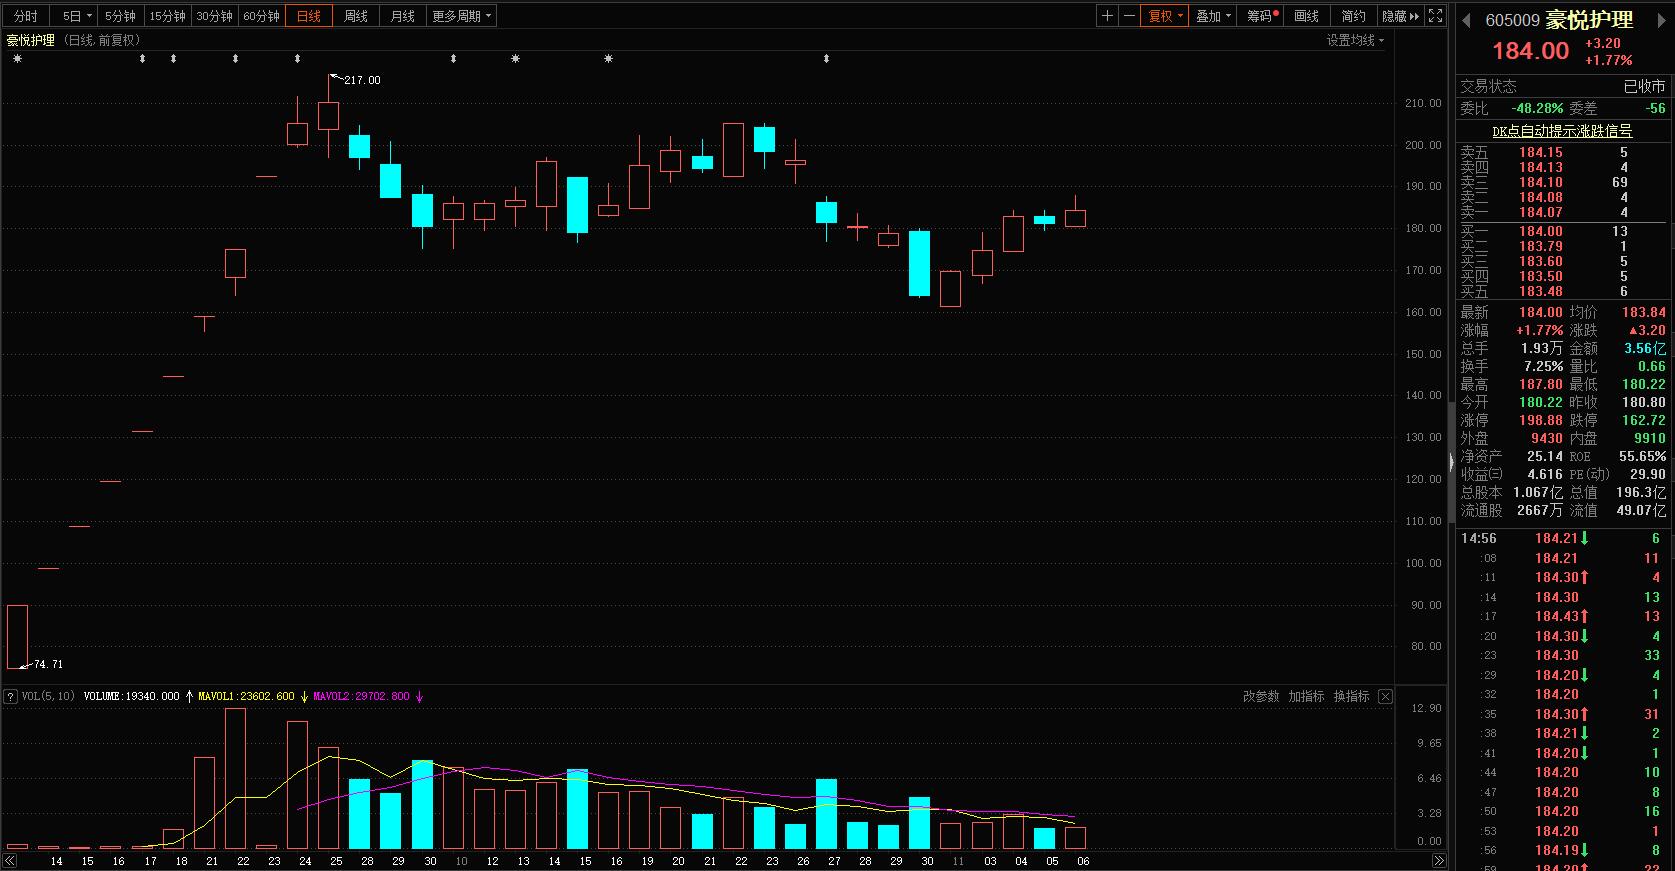Click the event marker above date 27

(826, 59)
